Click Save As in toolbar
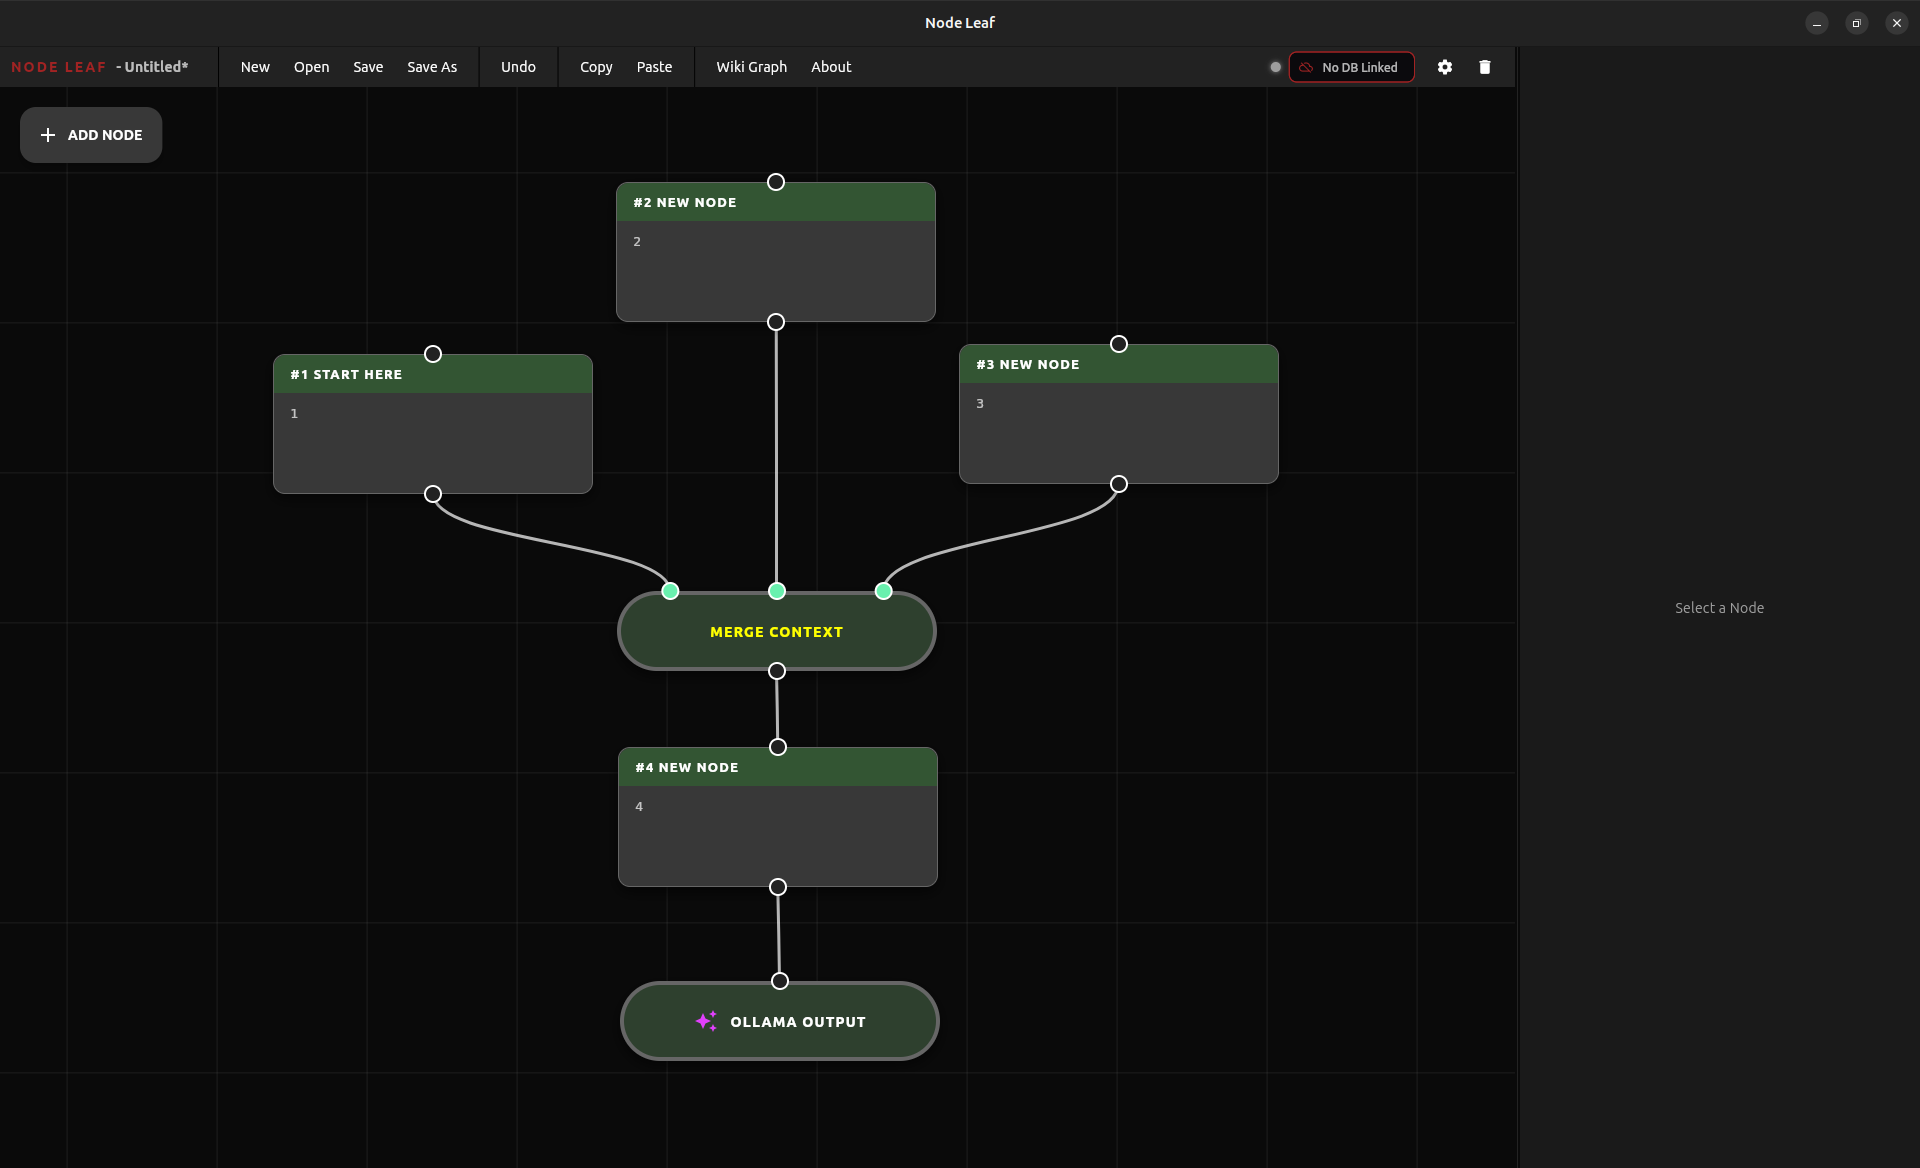This screenshot has width=1920, height=1168. [431, 67]
